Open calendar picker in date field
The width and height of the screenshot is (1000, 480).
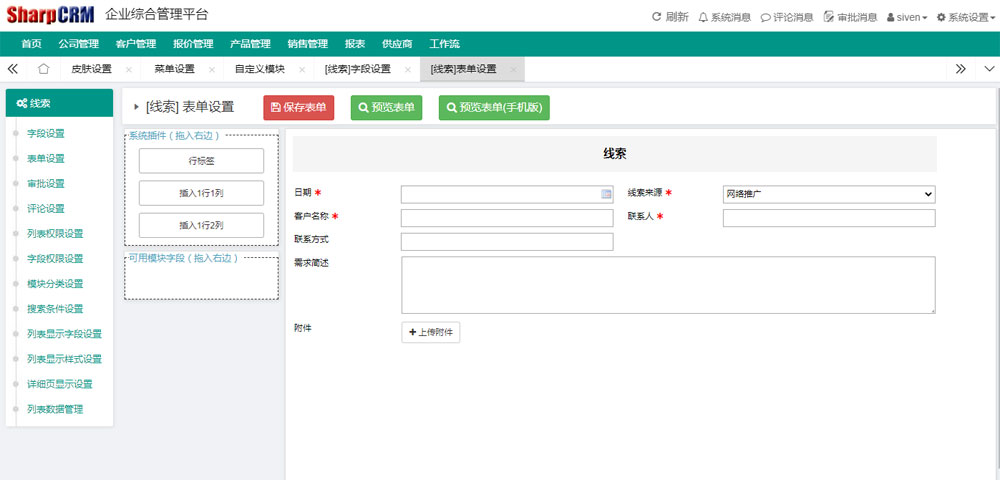tap(606, 194)
